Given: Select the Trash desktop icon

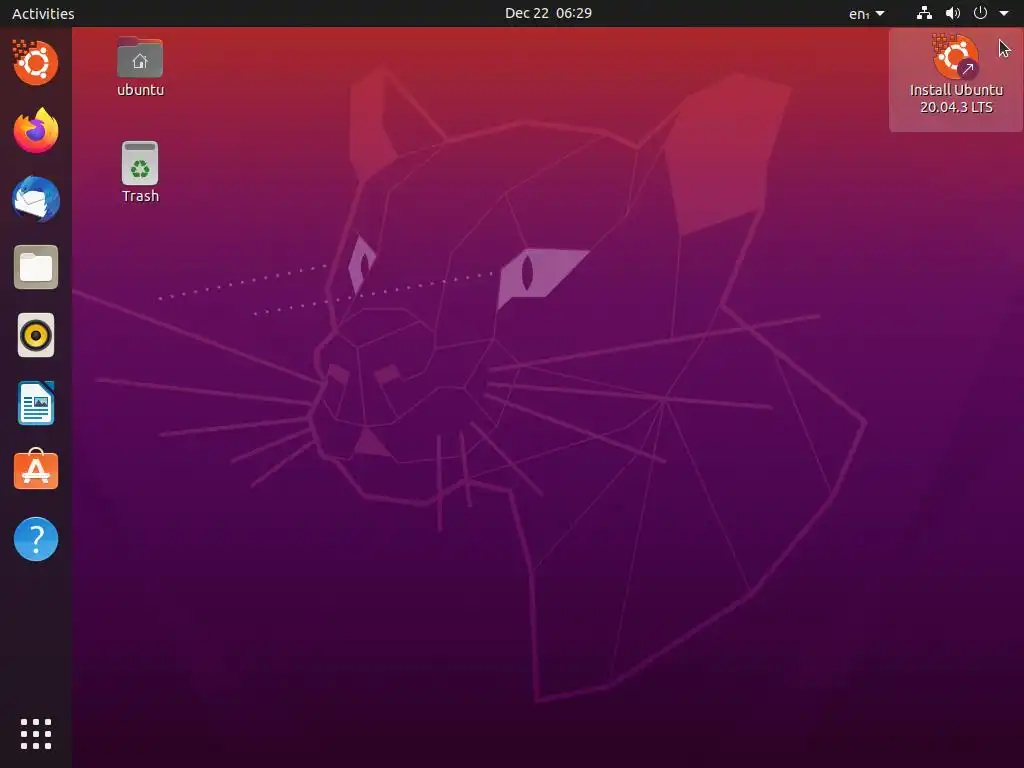Looking at the screenshot, I should [x=140, y=163].
